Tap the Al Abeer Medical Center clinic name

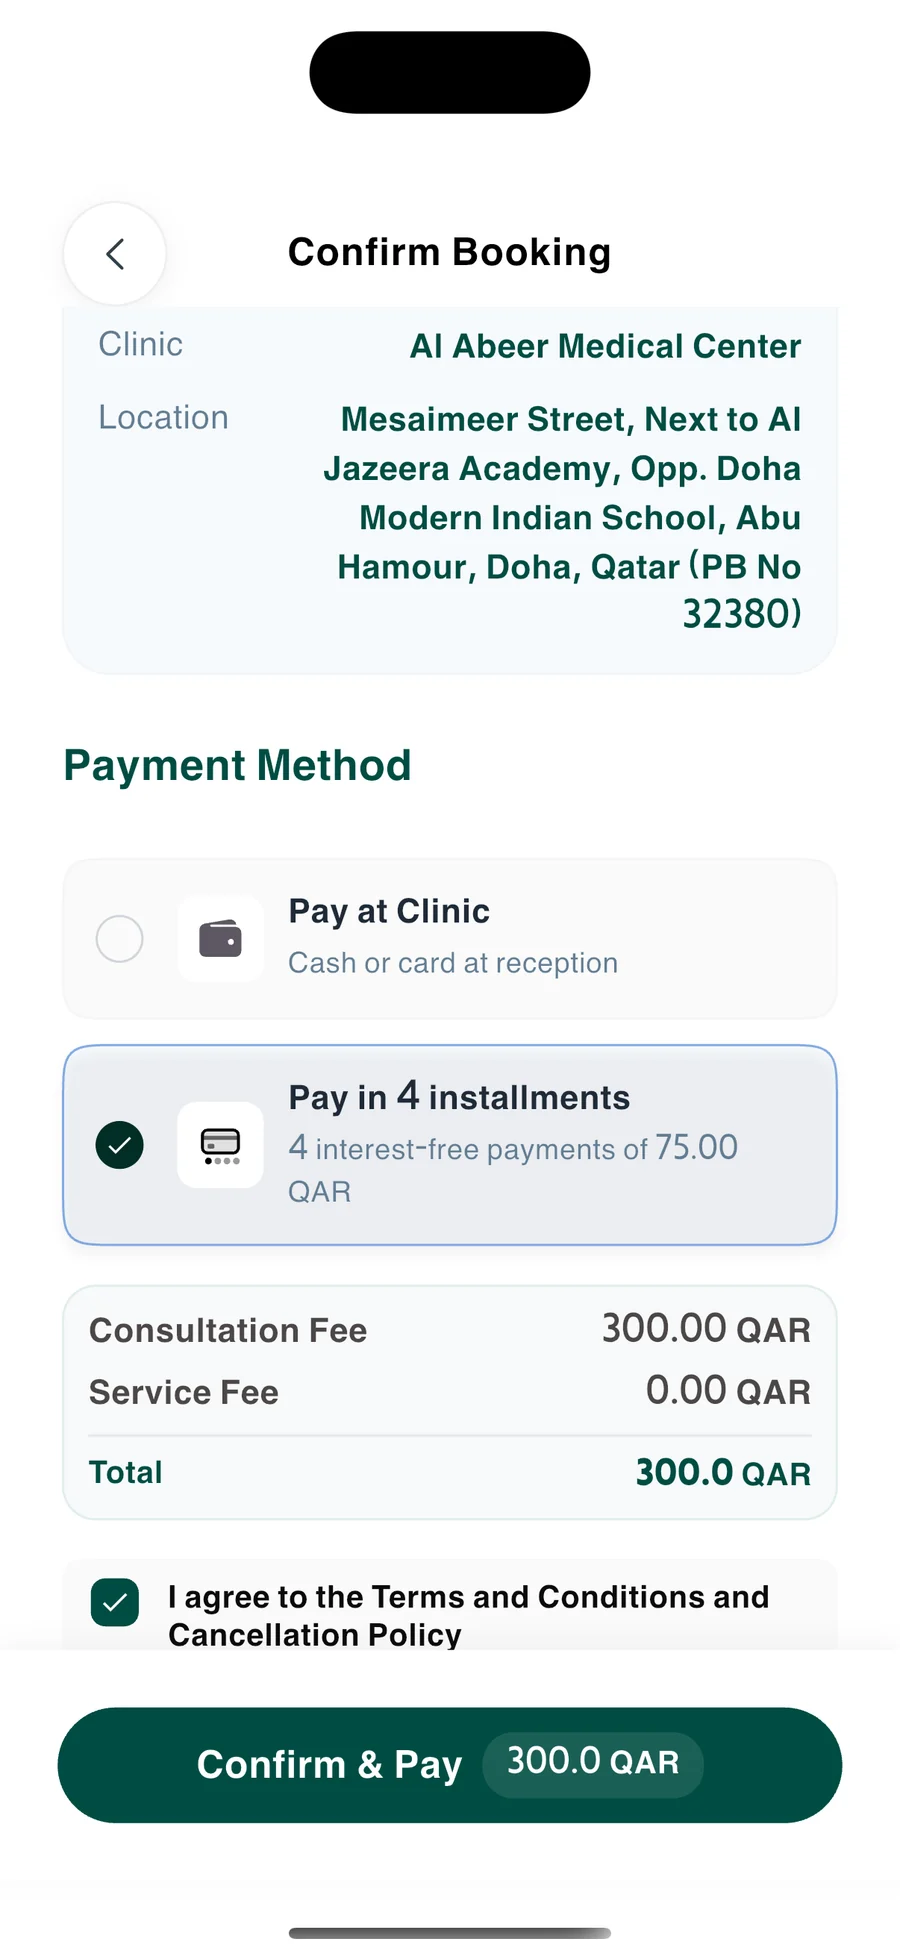pos(605,346)
